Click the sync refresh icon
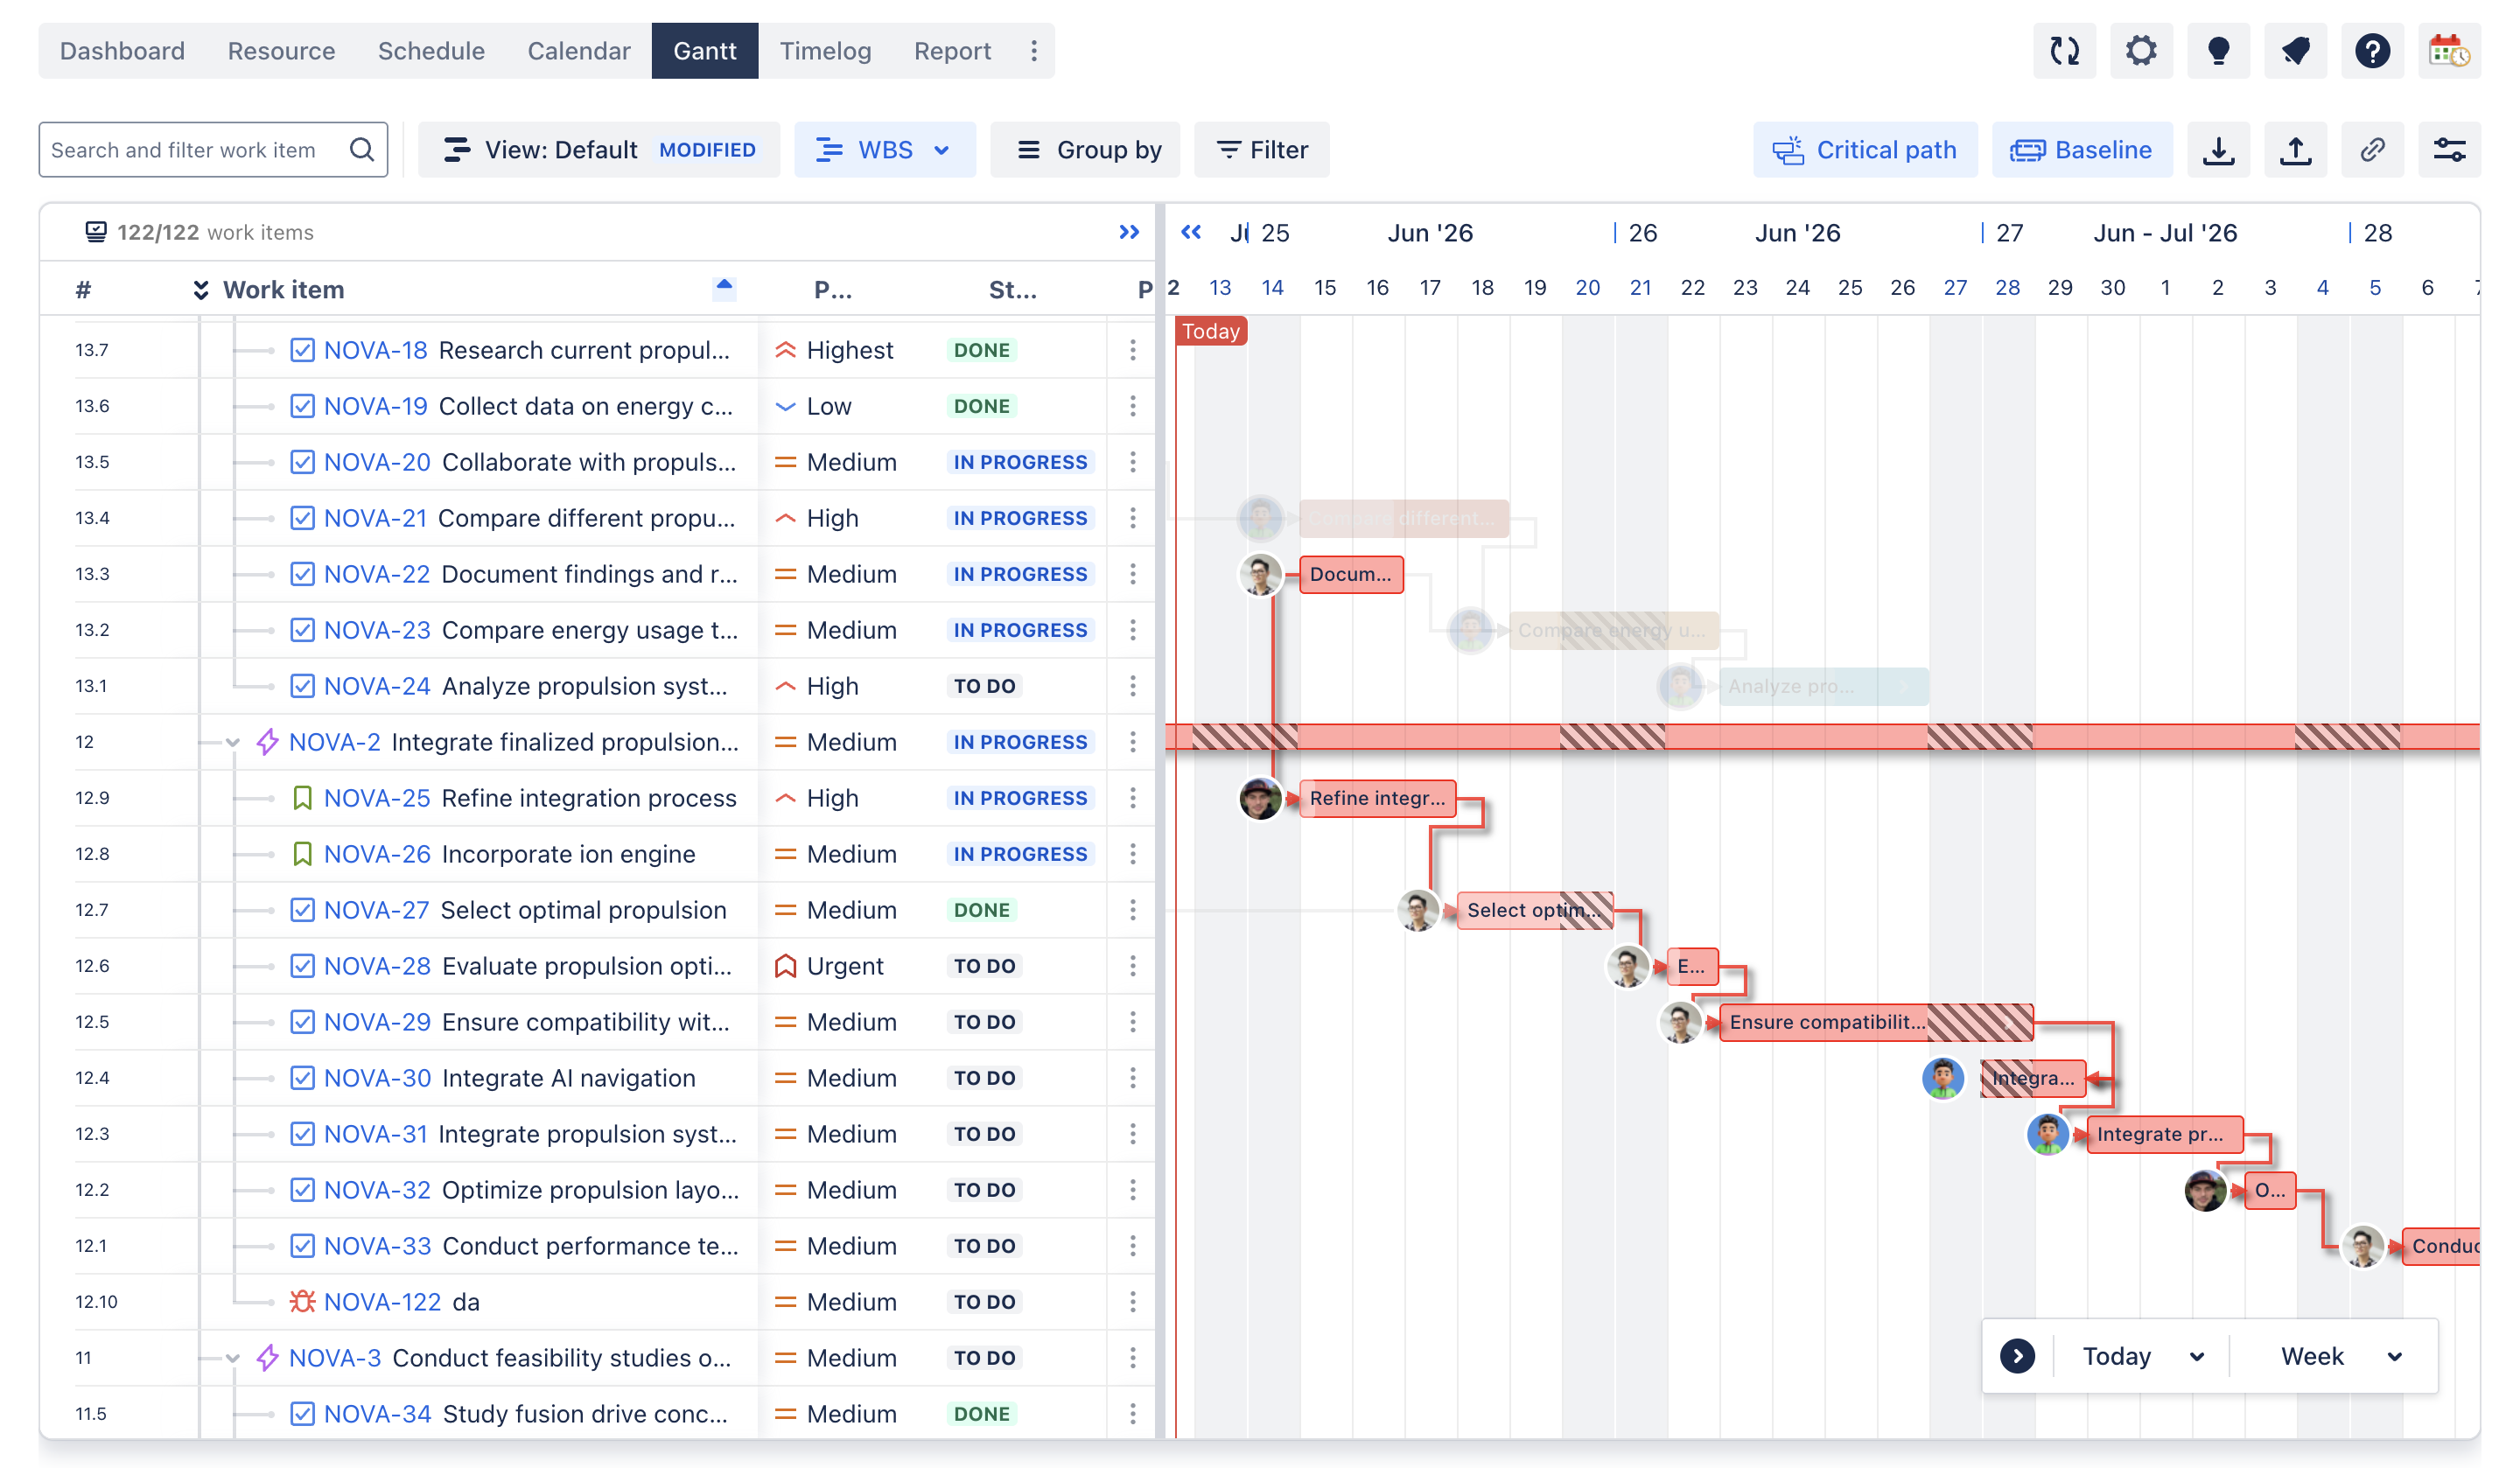Screen dimensions: 2520x1468 2064,50
